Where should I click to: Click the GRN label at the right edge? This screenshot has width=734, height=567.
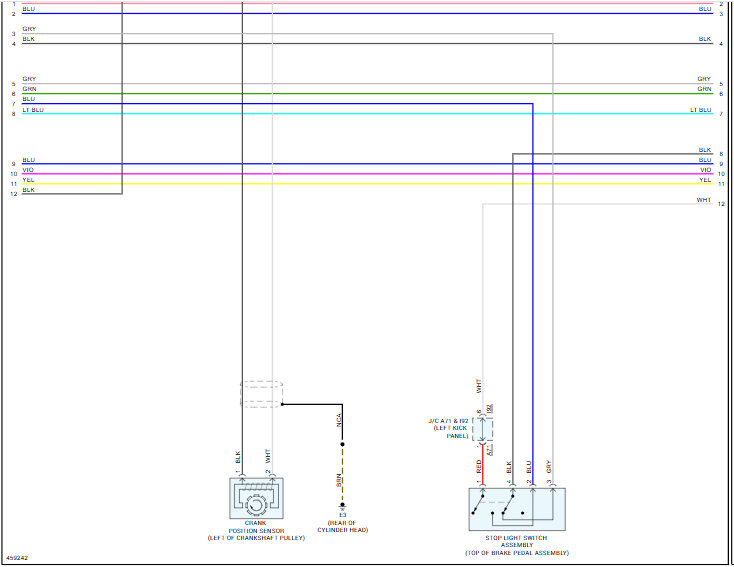(704, 89)
